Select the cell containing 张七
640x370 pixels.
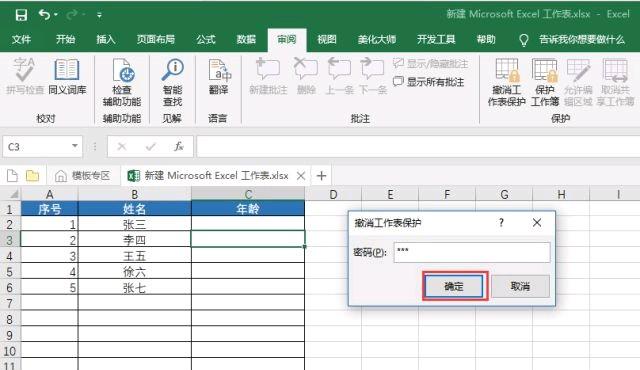pyautogui.click(x=134, y=288)
